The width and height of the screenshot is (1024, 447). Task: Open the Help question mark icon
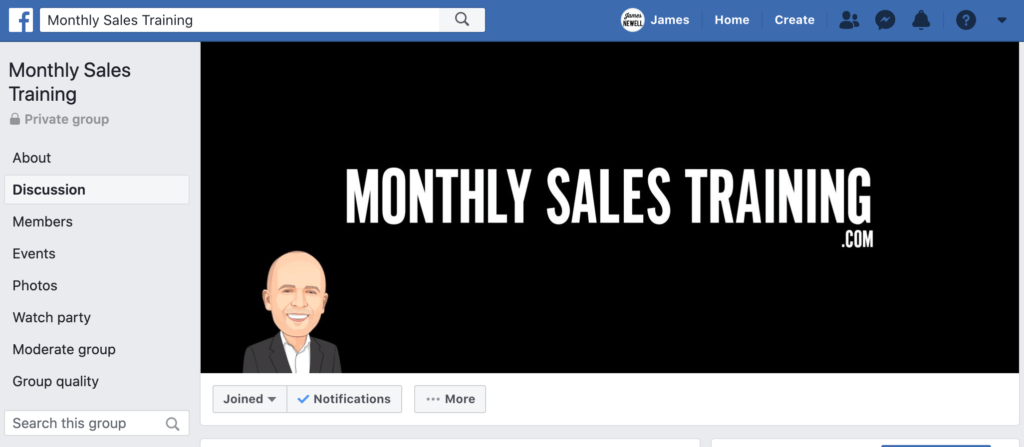[x=966, y=20]
